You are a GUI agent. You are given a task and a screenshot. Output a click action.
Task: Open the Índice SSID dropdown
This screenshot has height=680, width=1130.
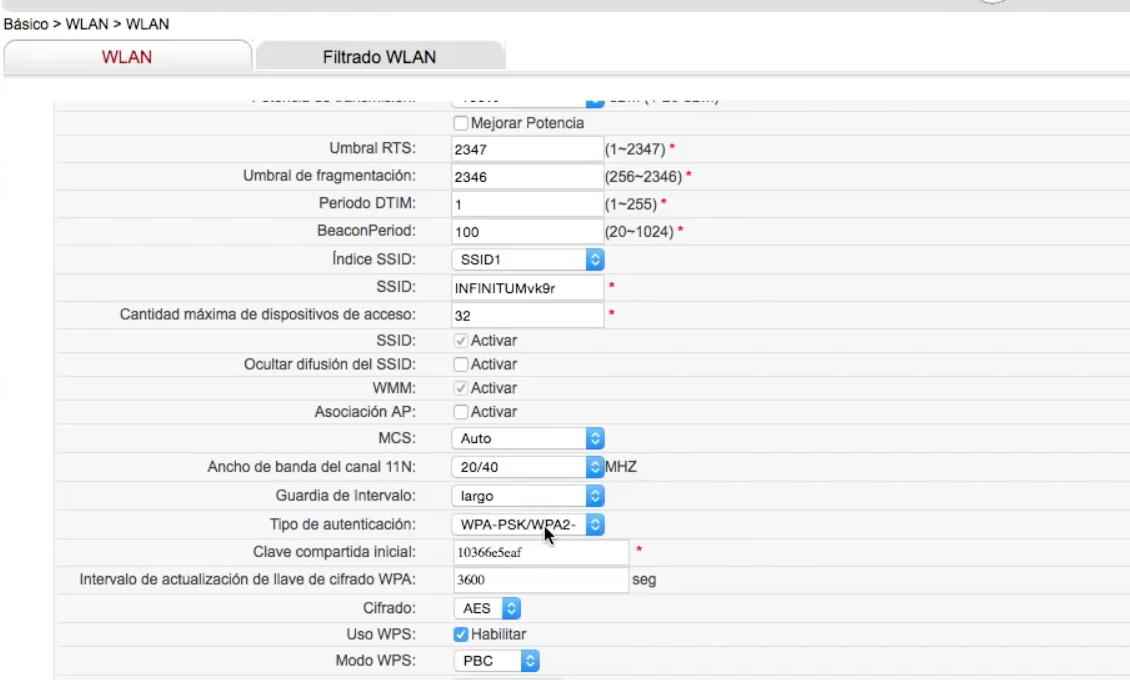coord(527,259)
